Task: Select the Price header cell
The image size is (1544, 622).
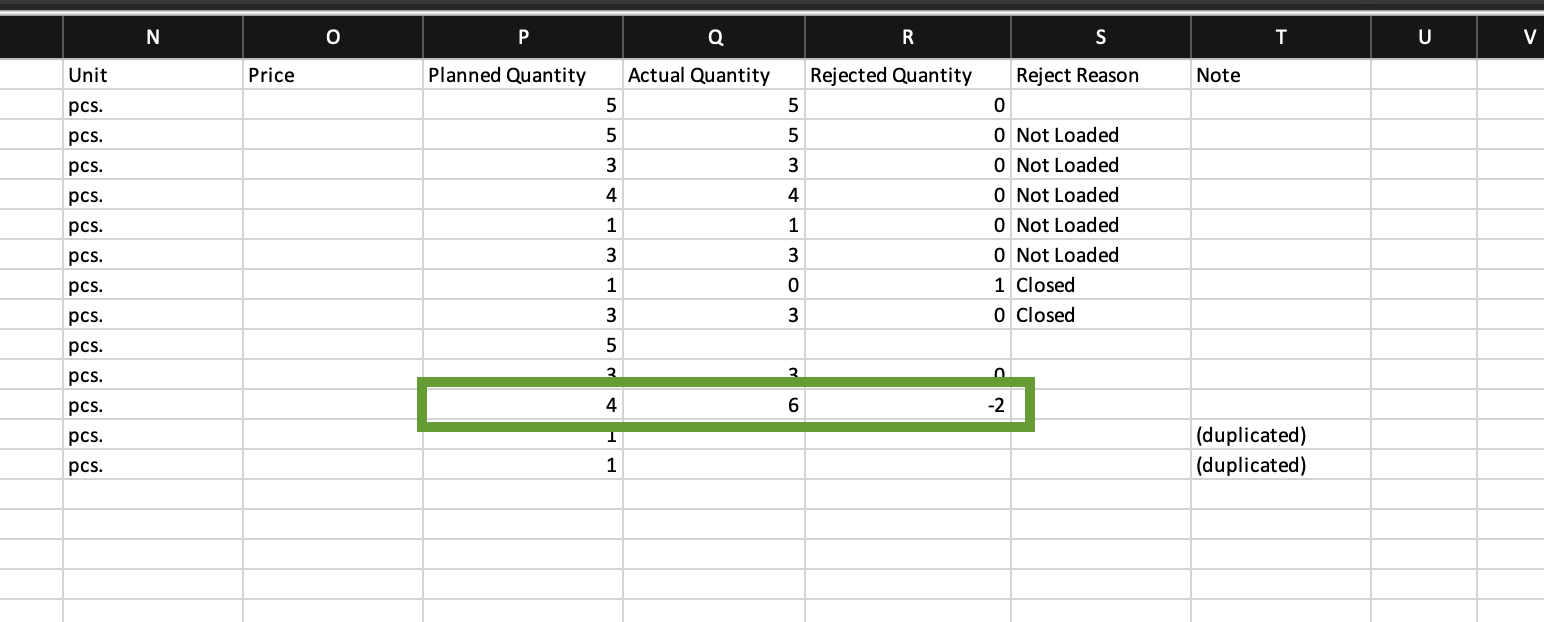Action: [x=333, y=75]
